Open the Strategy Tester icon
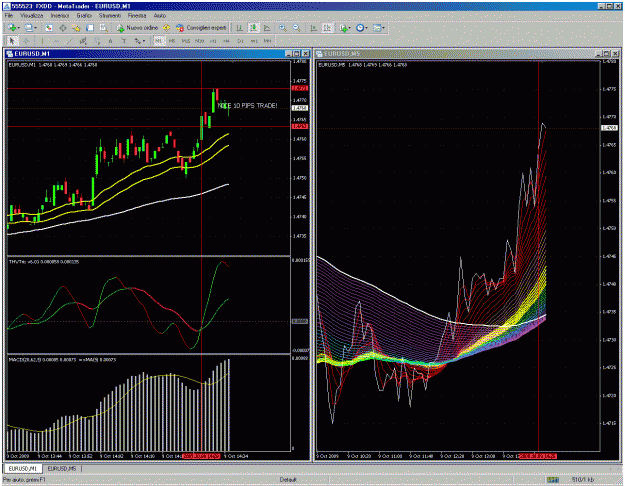The height and width of the screenshot is (486, 625). click(x=103, y=28)
